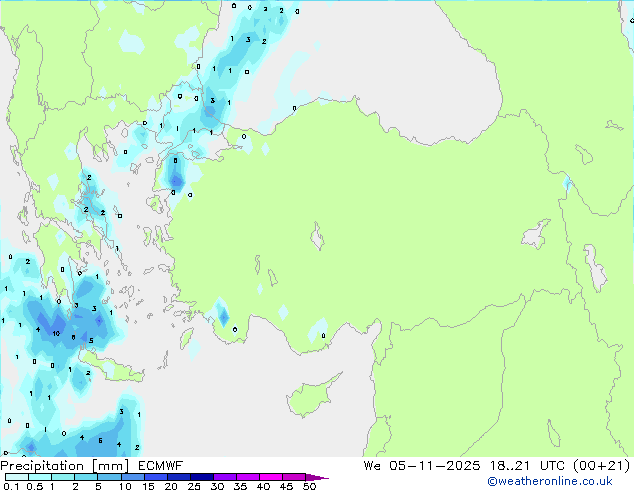Pick the 15–20 mm blue legend swatch
This screenshot has height=490, width=634.
156,477
